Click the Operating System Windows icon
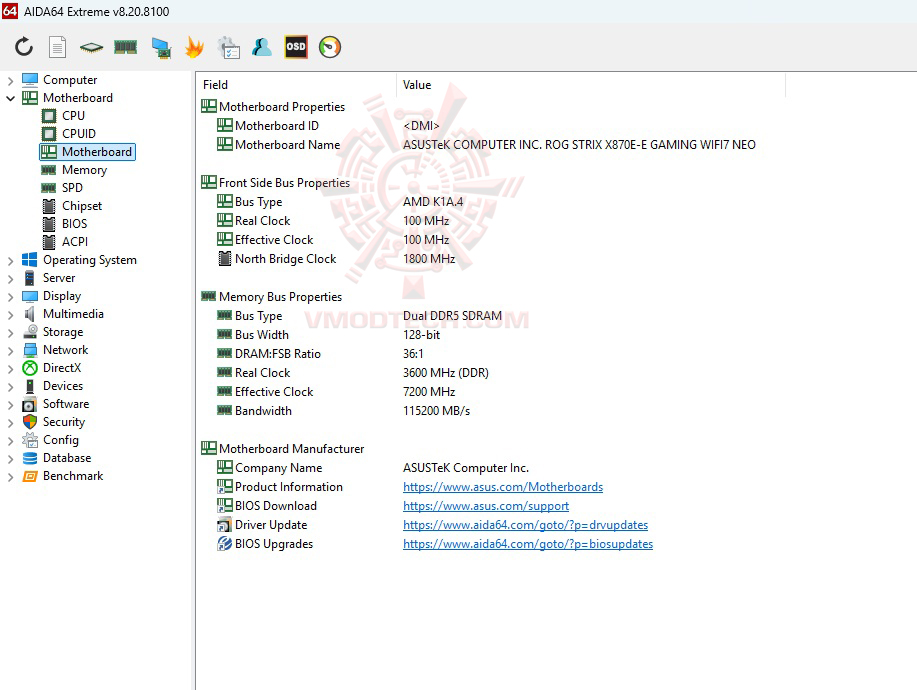This screenshot has height=690, width=917. click(29, 260)
